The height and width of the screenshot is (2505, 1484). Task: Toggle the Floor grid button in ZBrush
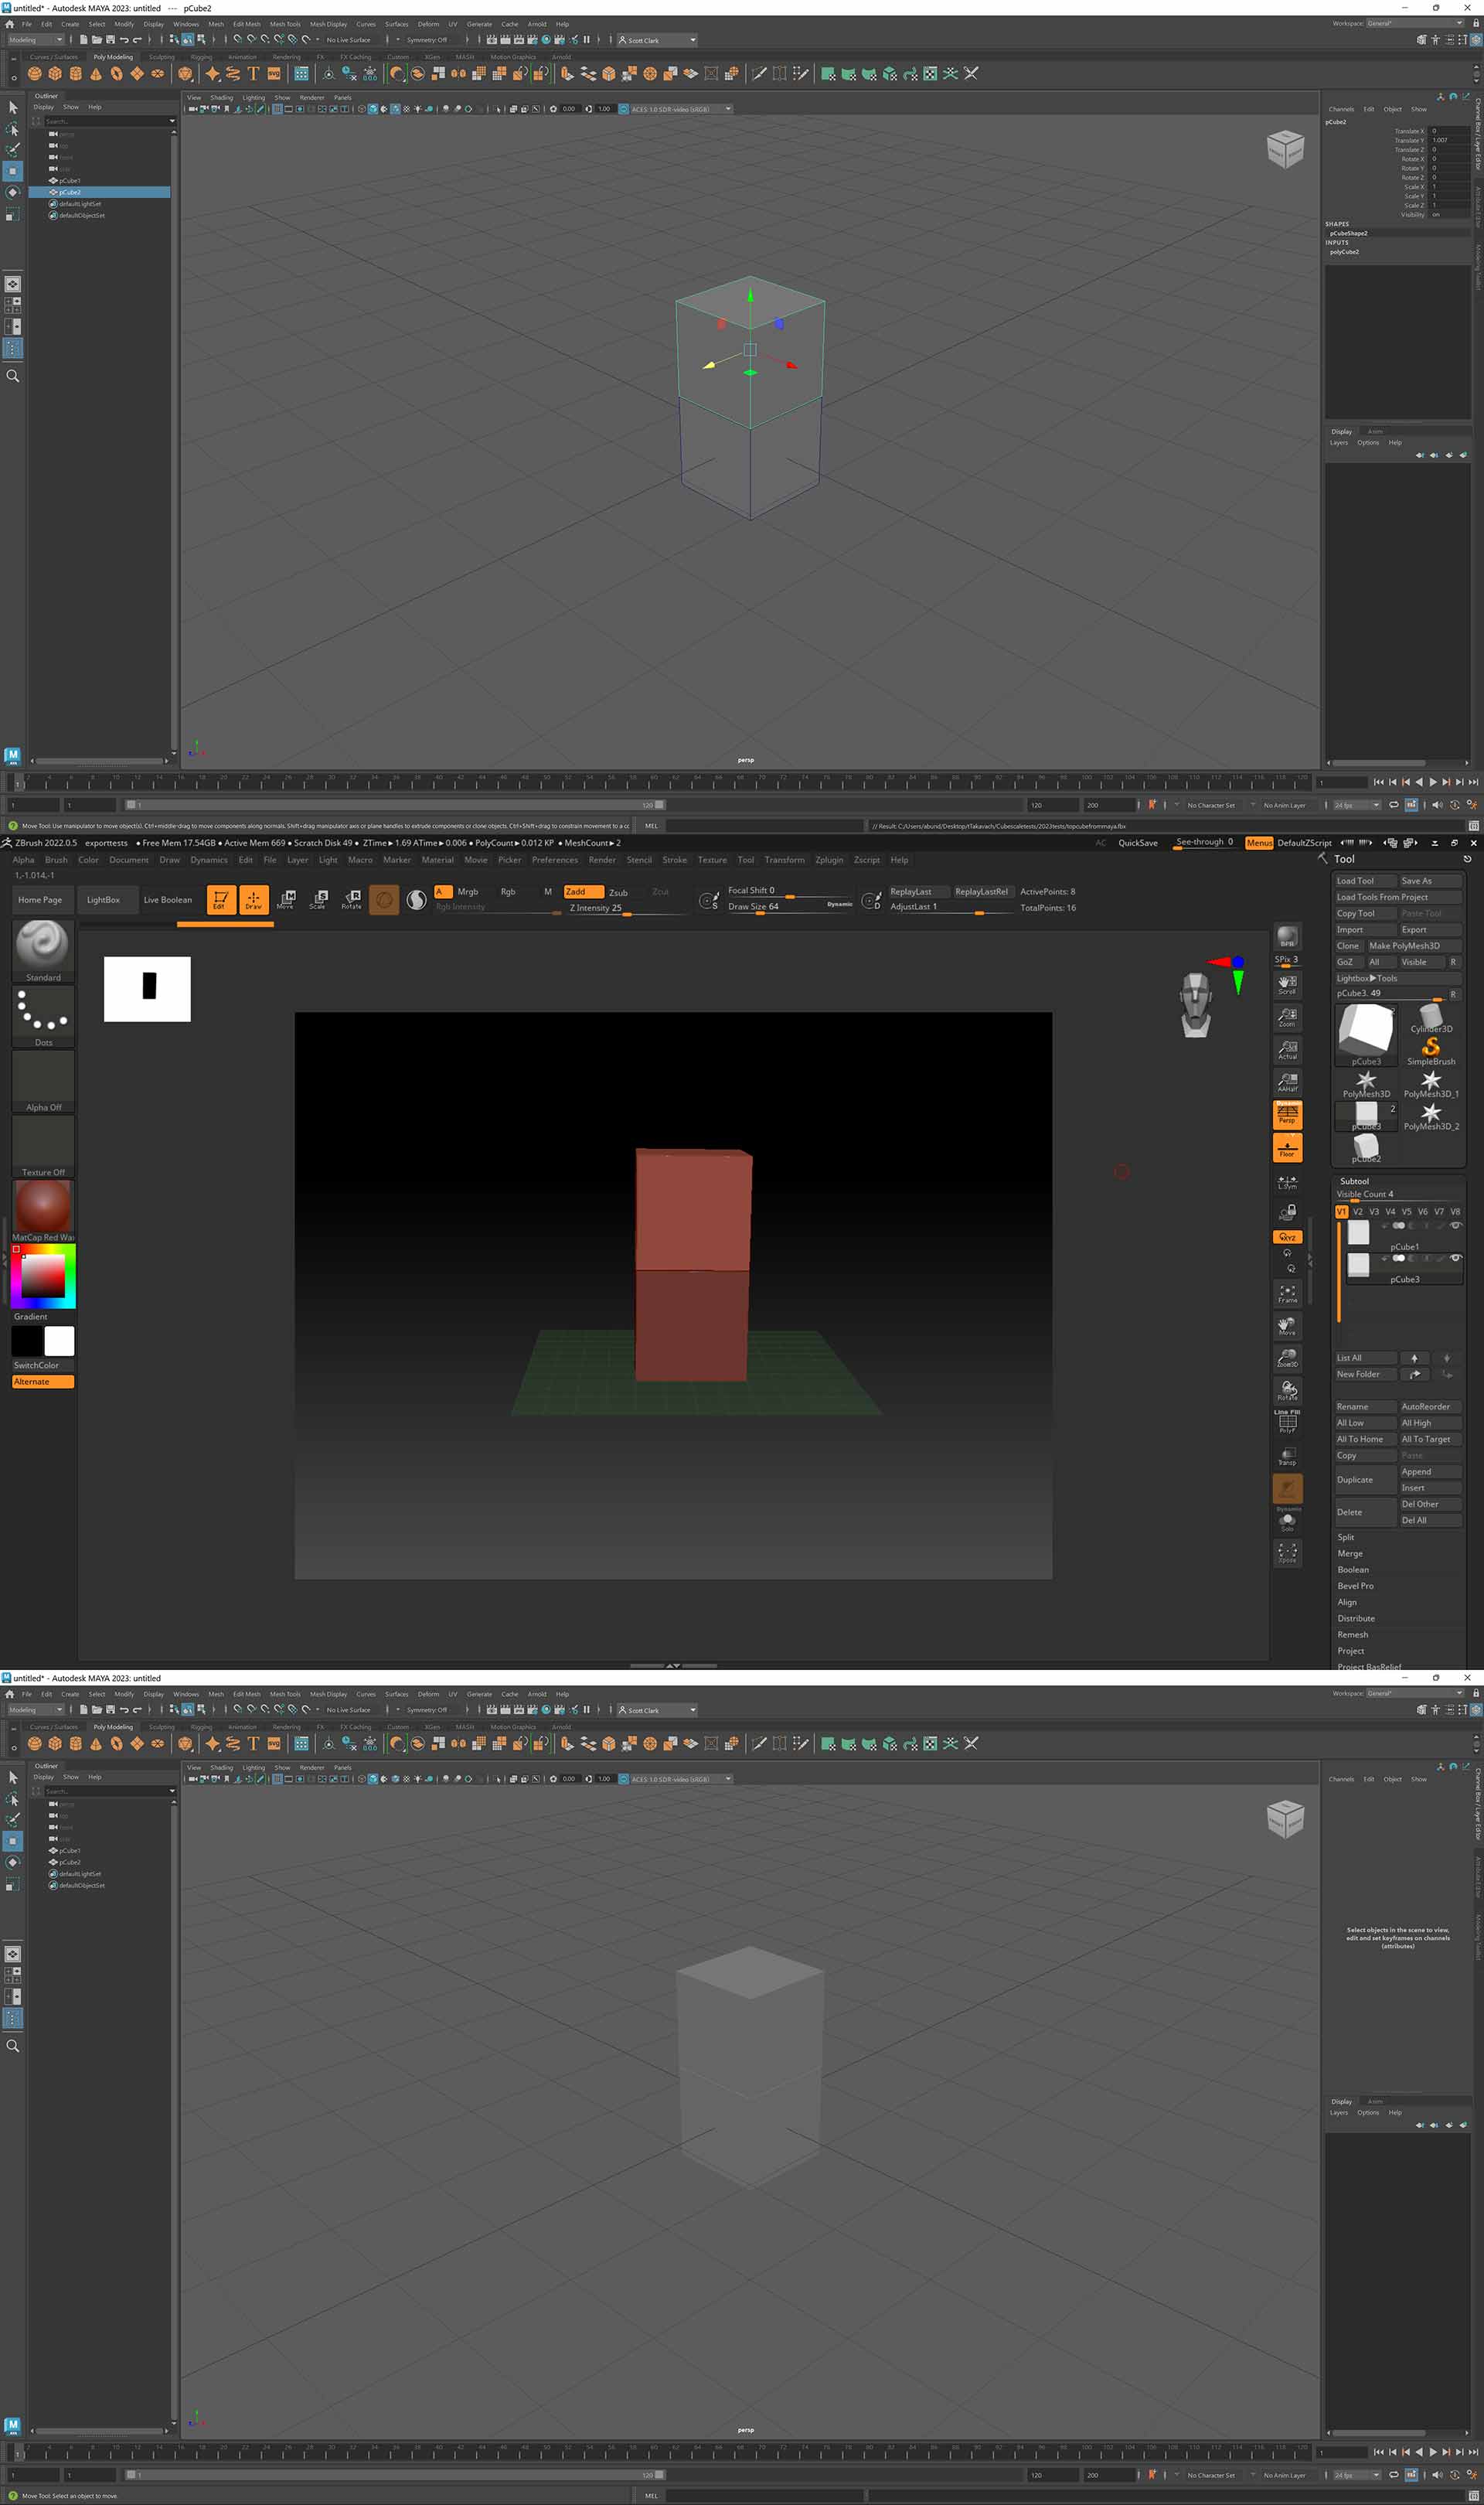1287,1147
